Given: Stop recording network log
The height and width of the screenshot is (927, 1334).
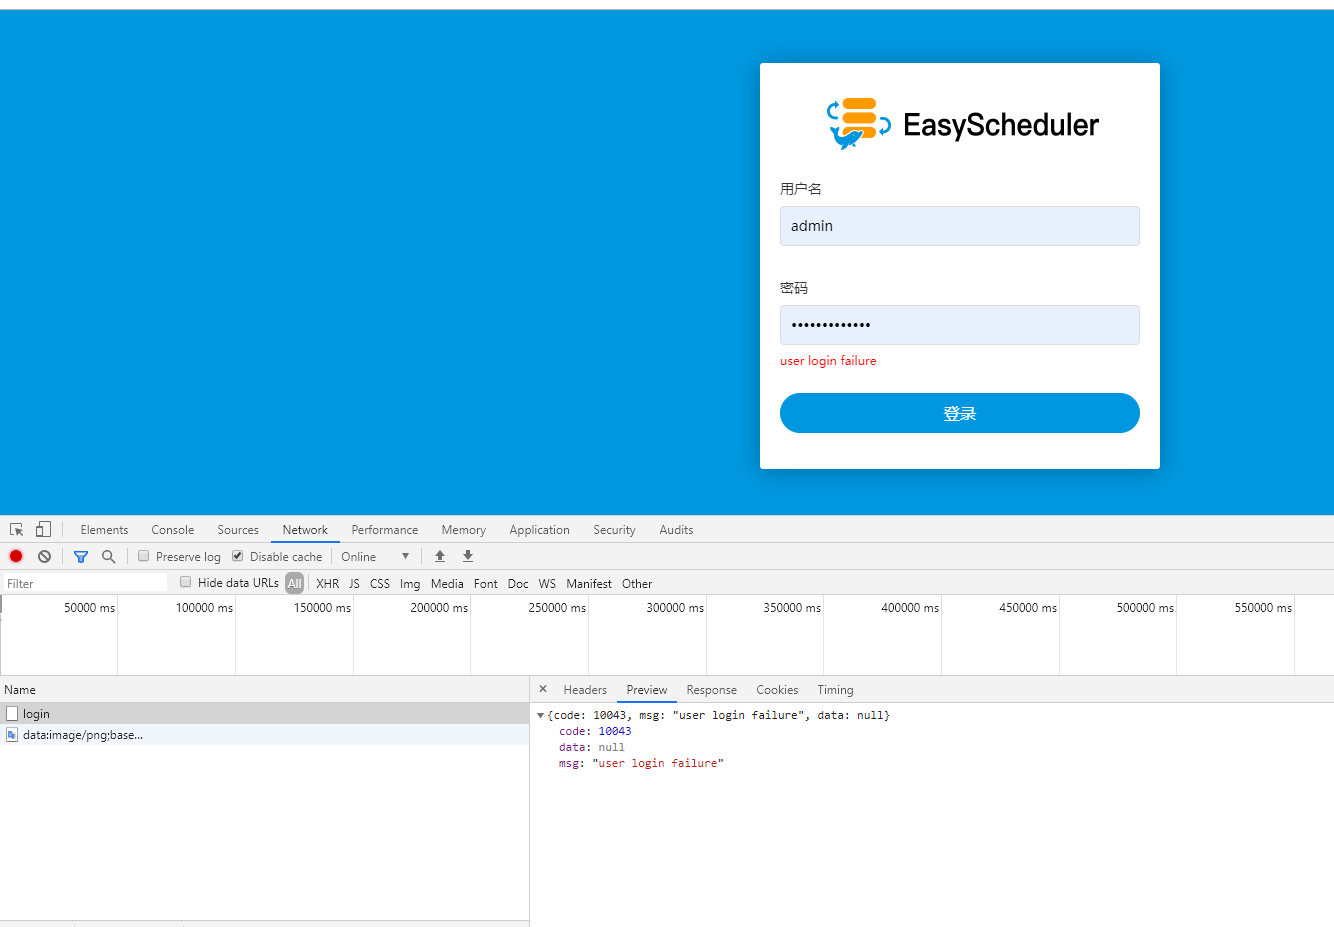Looking at the screenshot, I should pyautogui.click(x=16, y=556).
